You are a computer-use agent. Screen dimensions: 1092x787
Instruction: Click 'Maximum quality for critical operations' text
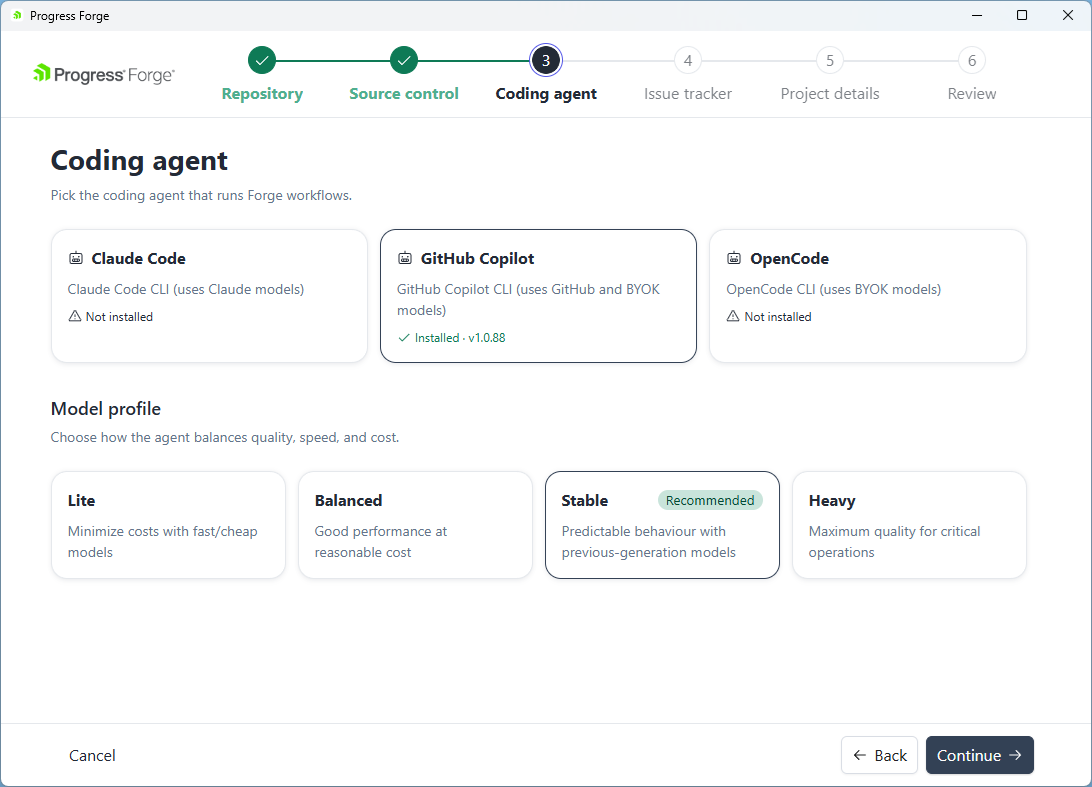pos(894,542)
